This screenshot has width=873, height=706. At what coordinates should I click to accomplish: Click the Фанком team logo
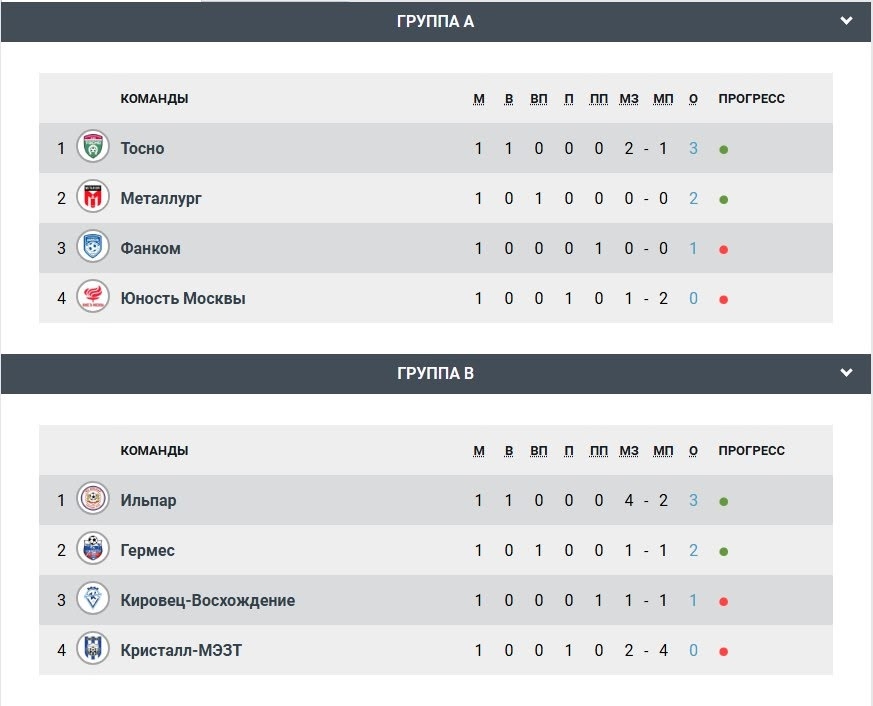coord(93,248)
